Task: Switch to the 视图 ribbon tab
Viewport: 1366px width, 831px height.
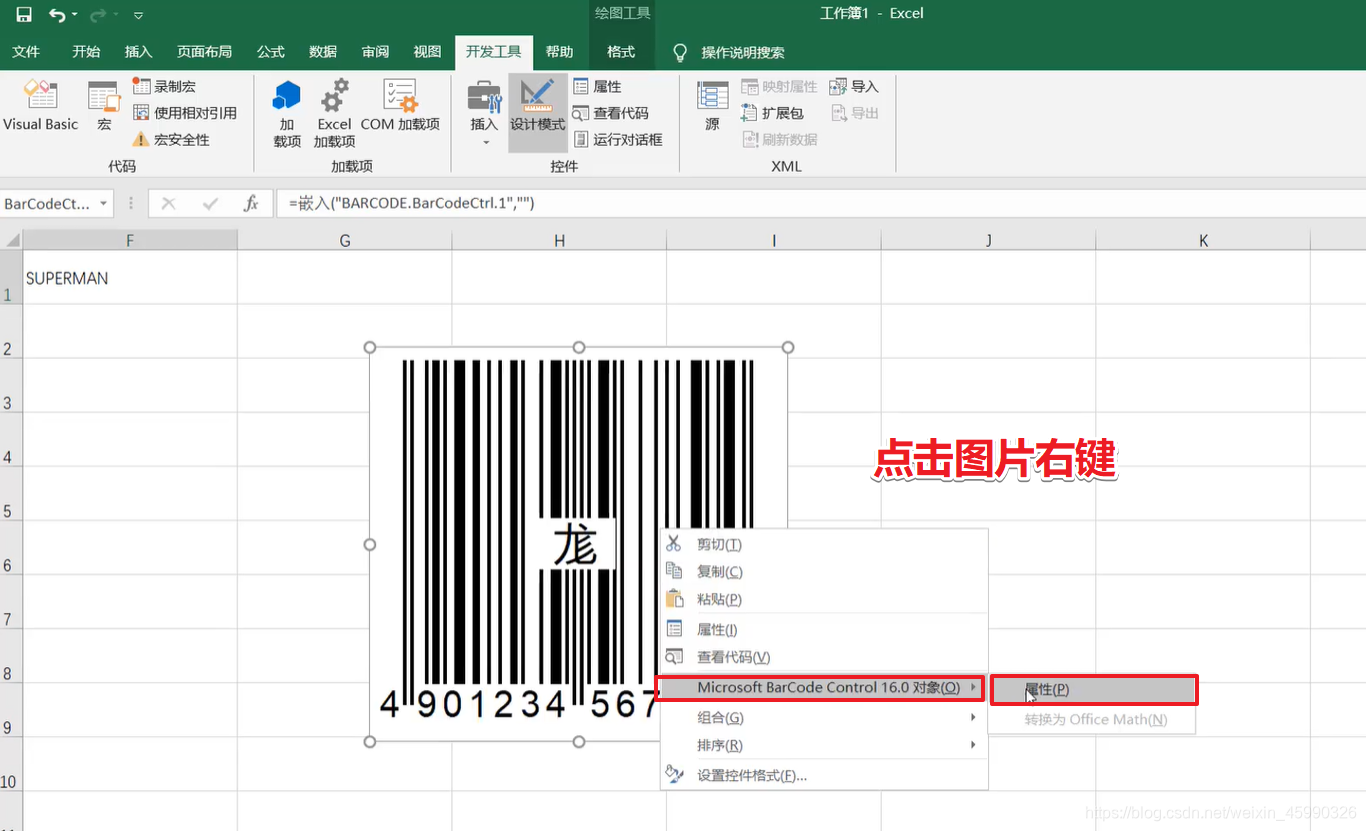Action: (x=427, y=52)
